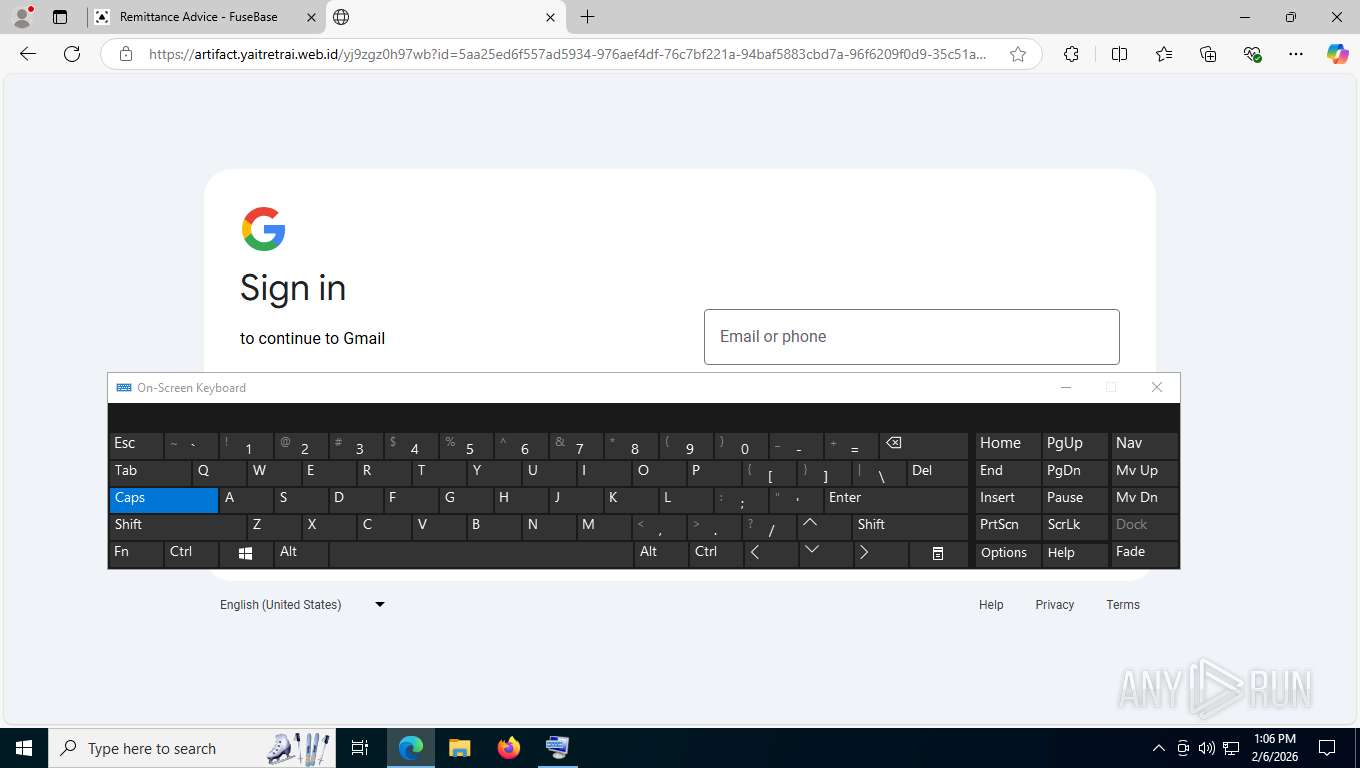Toggle the left Ctrl key
Viewport: 1360px width, 768px height.
tap(191, 553)
